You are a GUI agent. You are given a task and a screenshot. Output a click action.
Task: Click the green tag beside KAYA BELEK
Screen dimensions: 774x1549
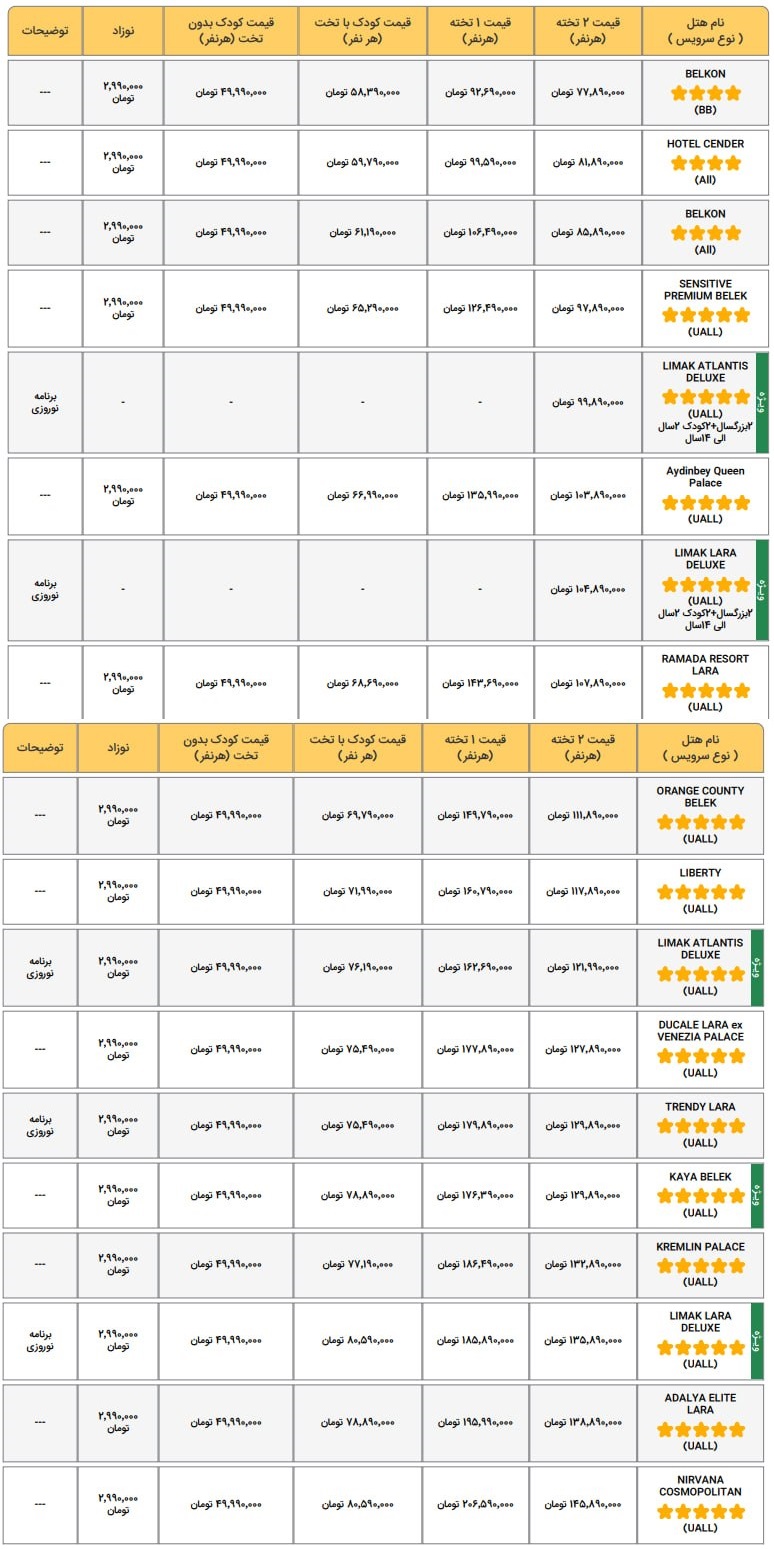click(x=756, y=1194)
